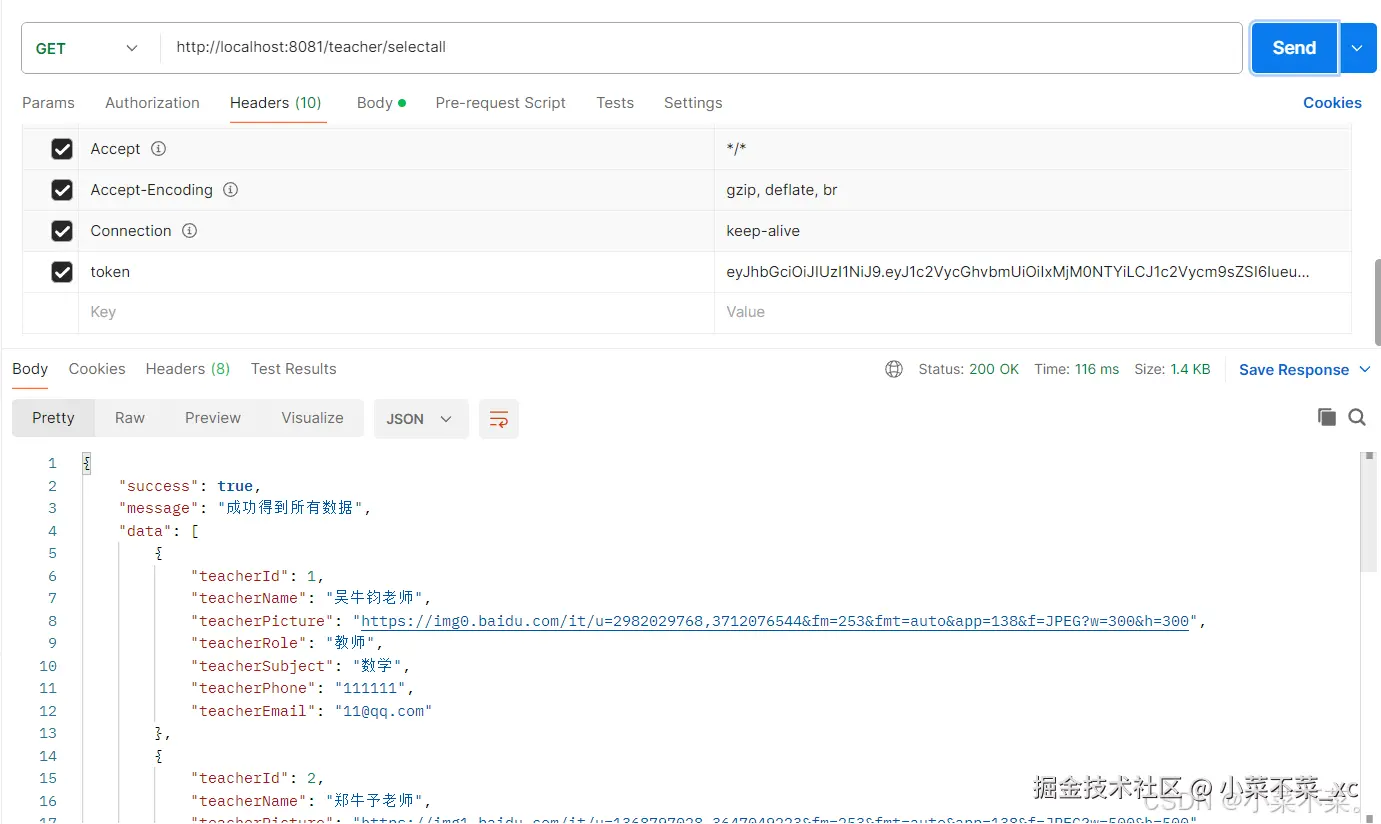Viewport: 1381px width, 824px height.
Task: Click the "message" line in response
Action: pos(245,508)
